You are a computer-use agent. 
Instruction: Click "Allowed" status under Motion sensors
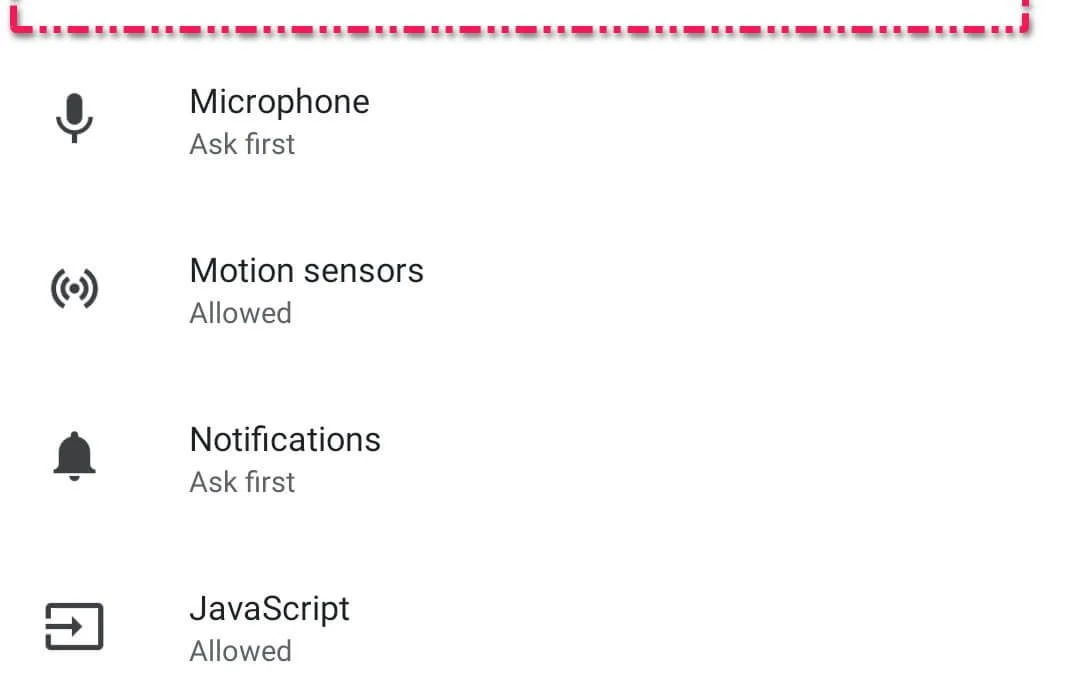240,313
